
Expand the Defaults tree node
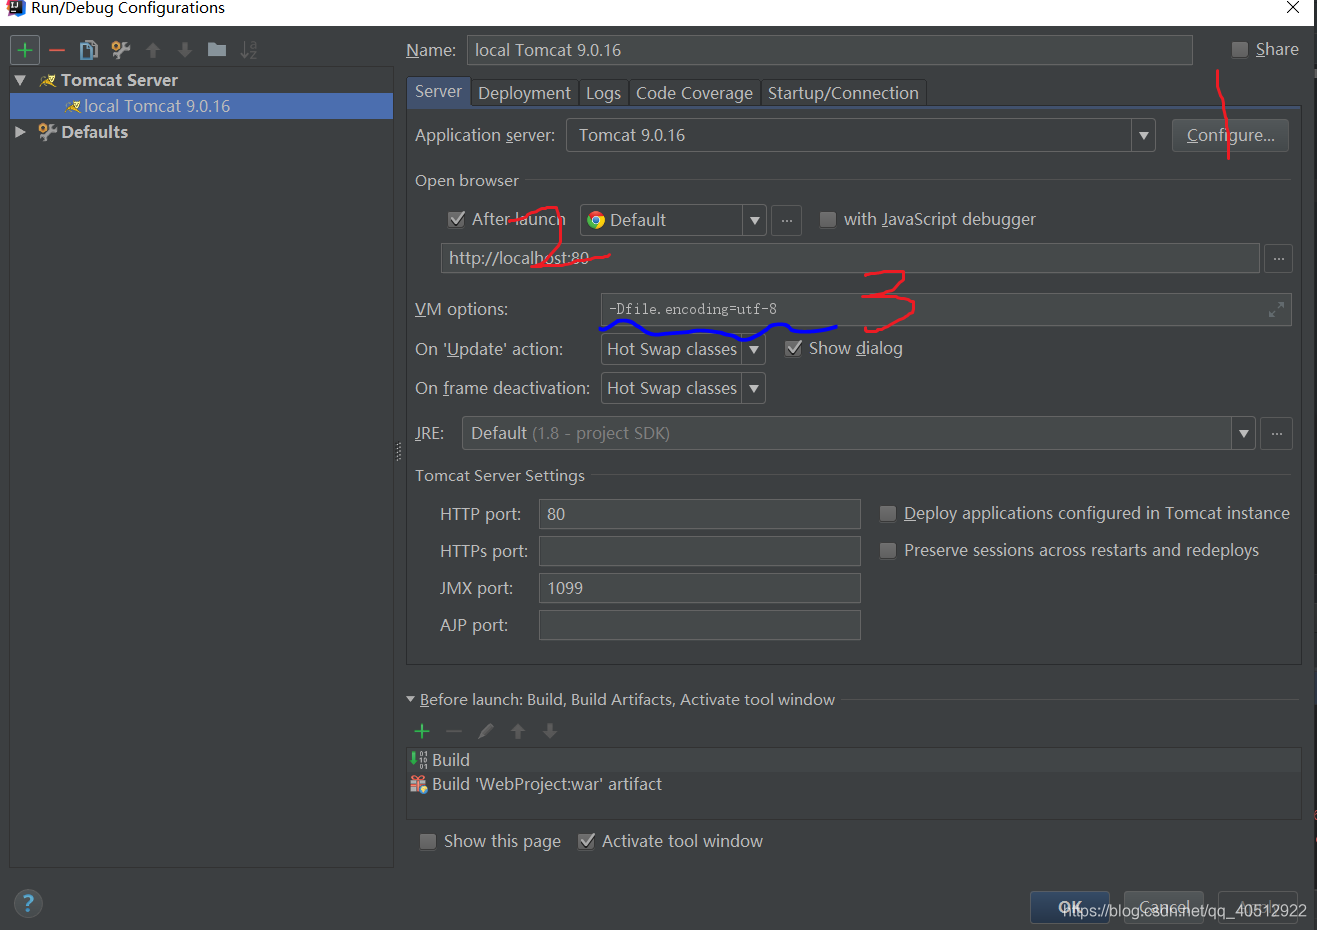click(x=21, y=132)
